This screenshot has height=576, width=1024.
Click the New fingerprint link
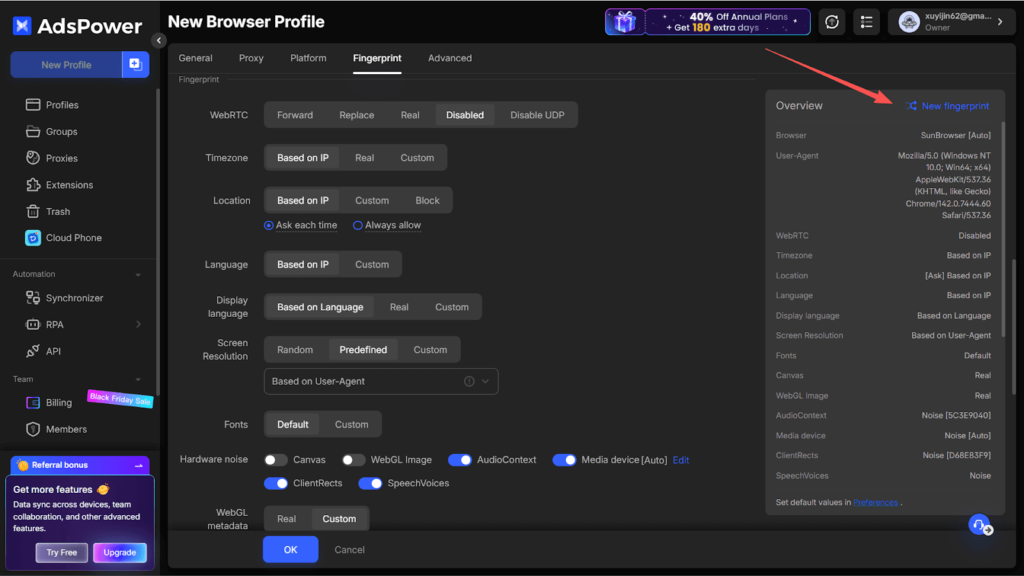[948, 106]
